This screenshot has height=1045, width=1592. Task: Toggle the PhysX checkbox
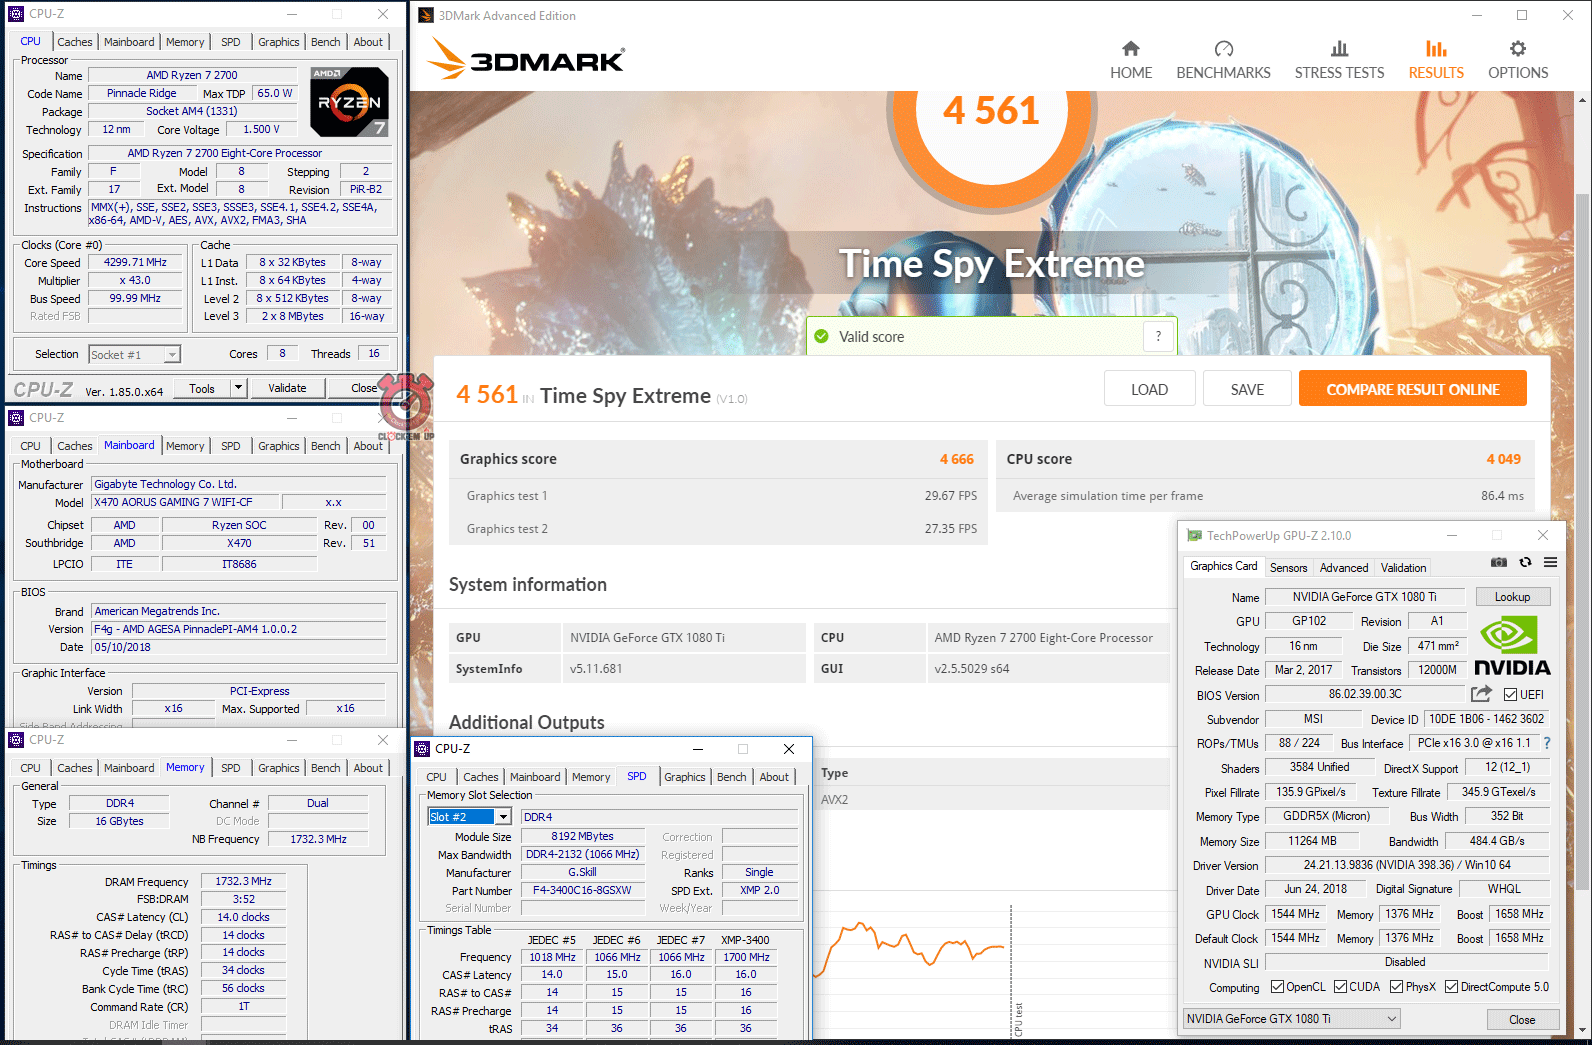pyautogui.click(x=1396, y=987)
